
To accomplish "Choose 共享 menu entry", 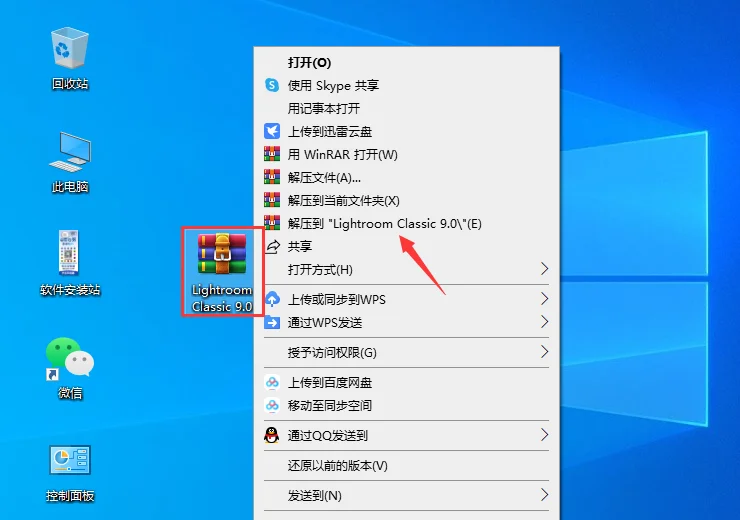I will tap(407, 246).
